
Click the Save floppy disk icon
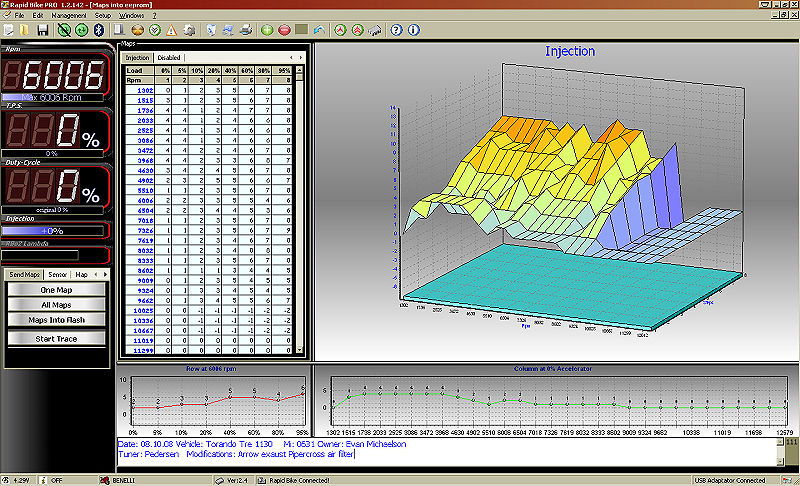(x=42, y=31)
